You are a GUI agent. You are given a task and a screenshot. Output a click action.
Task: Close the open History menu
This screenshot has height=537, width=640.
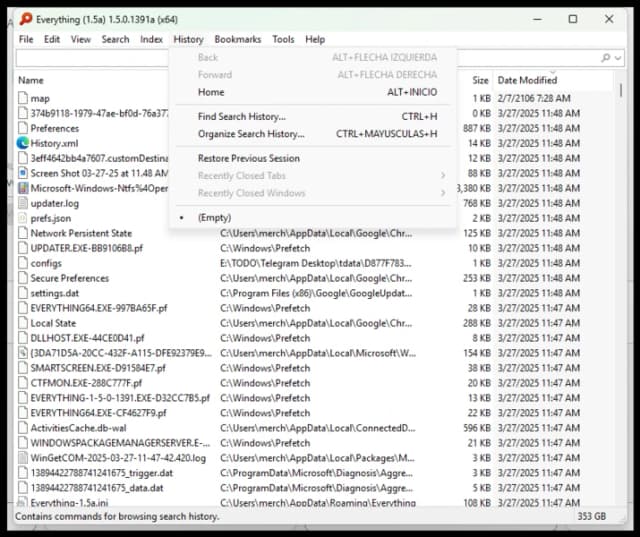coord(188,39)
